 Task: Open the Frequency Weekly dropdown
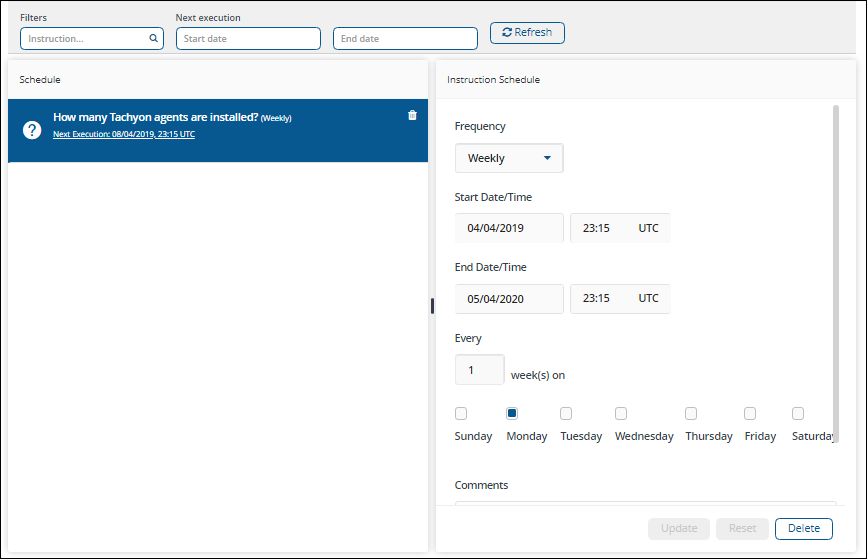509,158
